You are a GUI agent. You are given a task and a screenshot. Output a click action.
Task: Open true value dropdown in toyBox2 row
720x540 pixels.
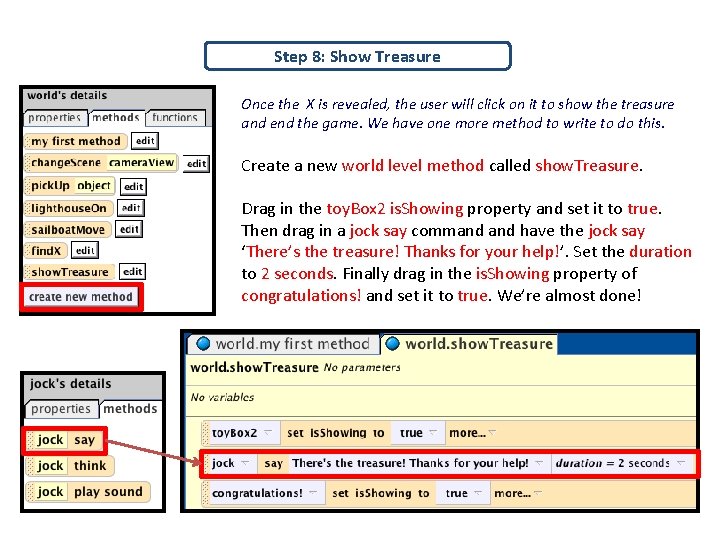[418, 433]
